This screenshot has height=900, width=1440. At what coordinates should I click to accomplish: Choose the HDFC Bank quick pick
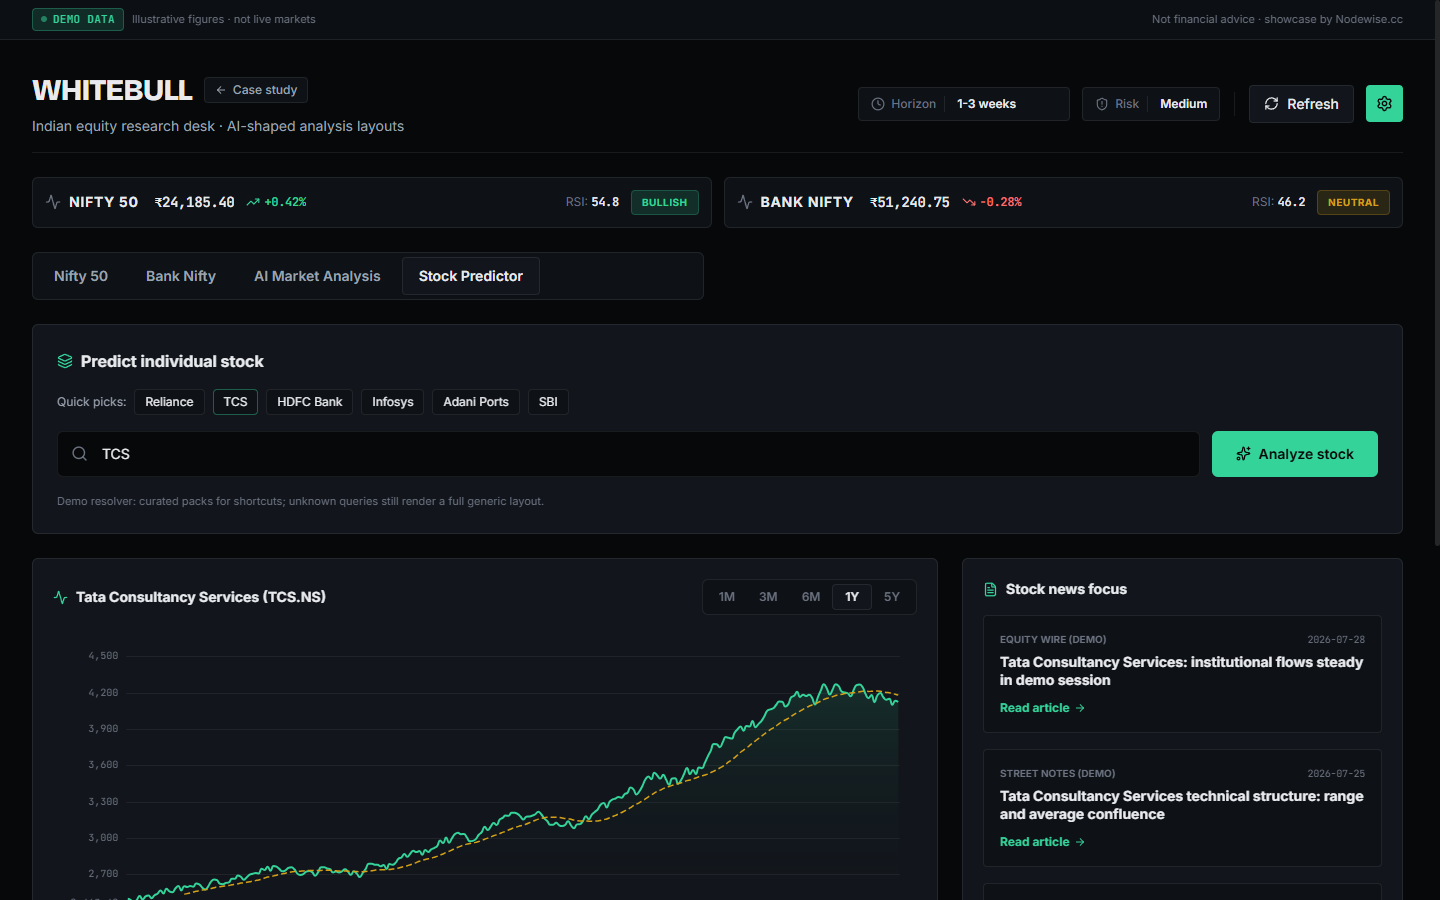point(310,402)
